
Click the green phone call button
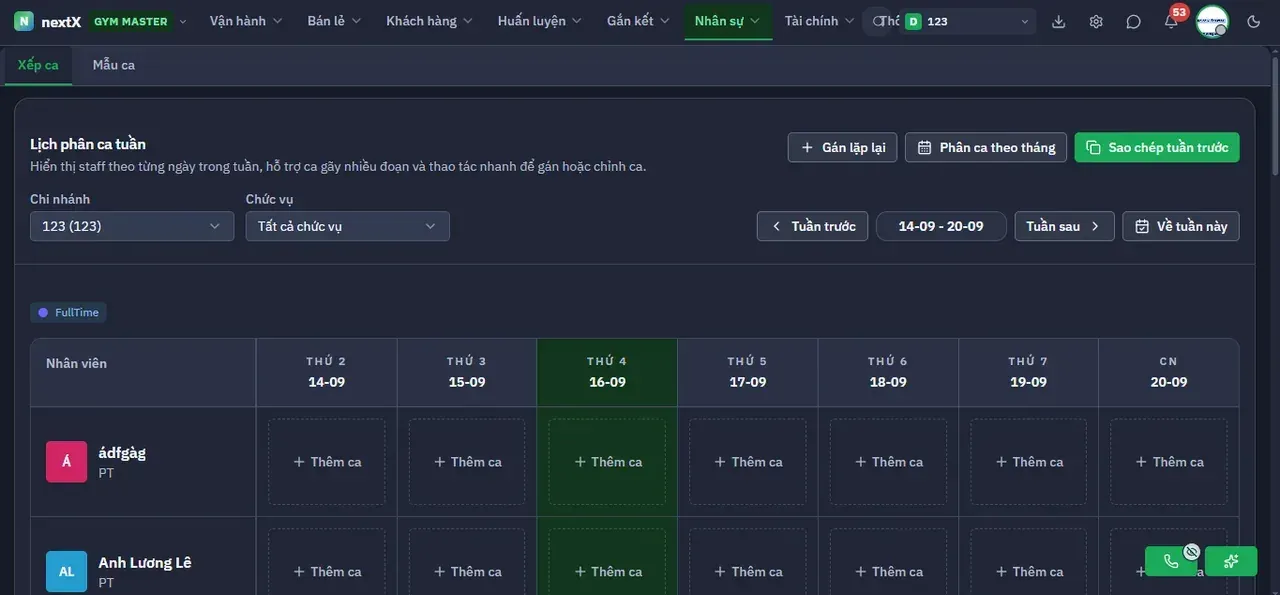(1172, 561)
